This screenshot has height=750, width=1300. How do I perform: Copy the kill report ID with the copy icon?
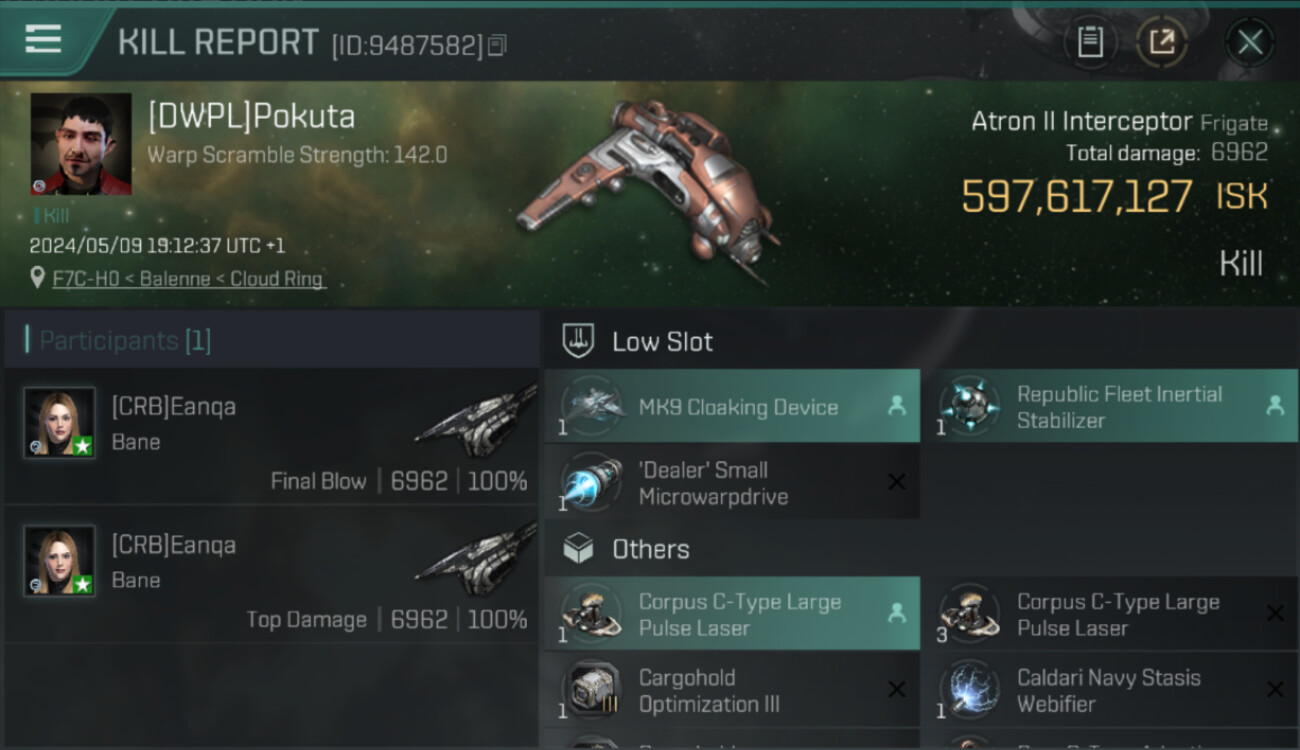point(498,45)
